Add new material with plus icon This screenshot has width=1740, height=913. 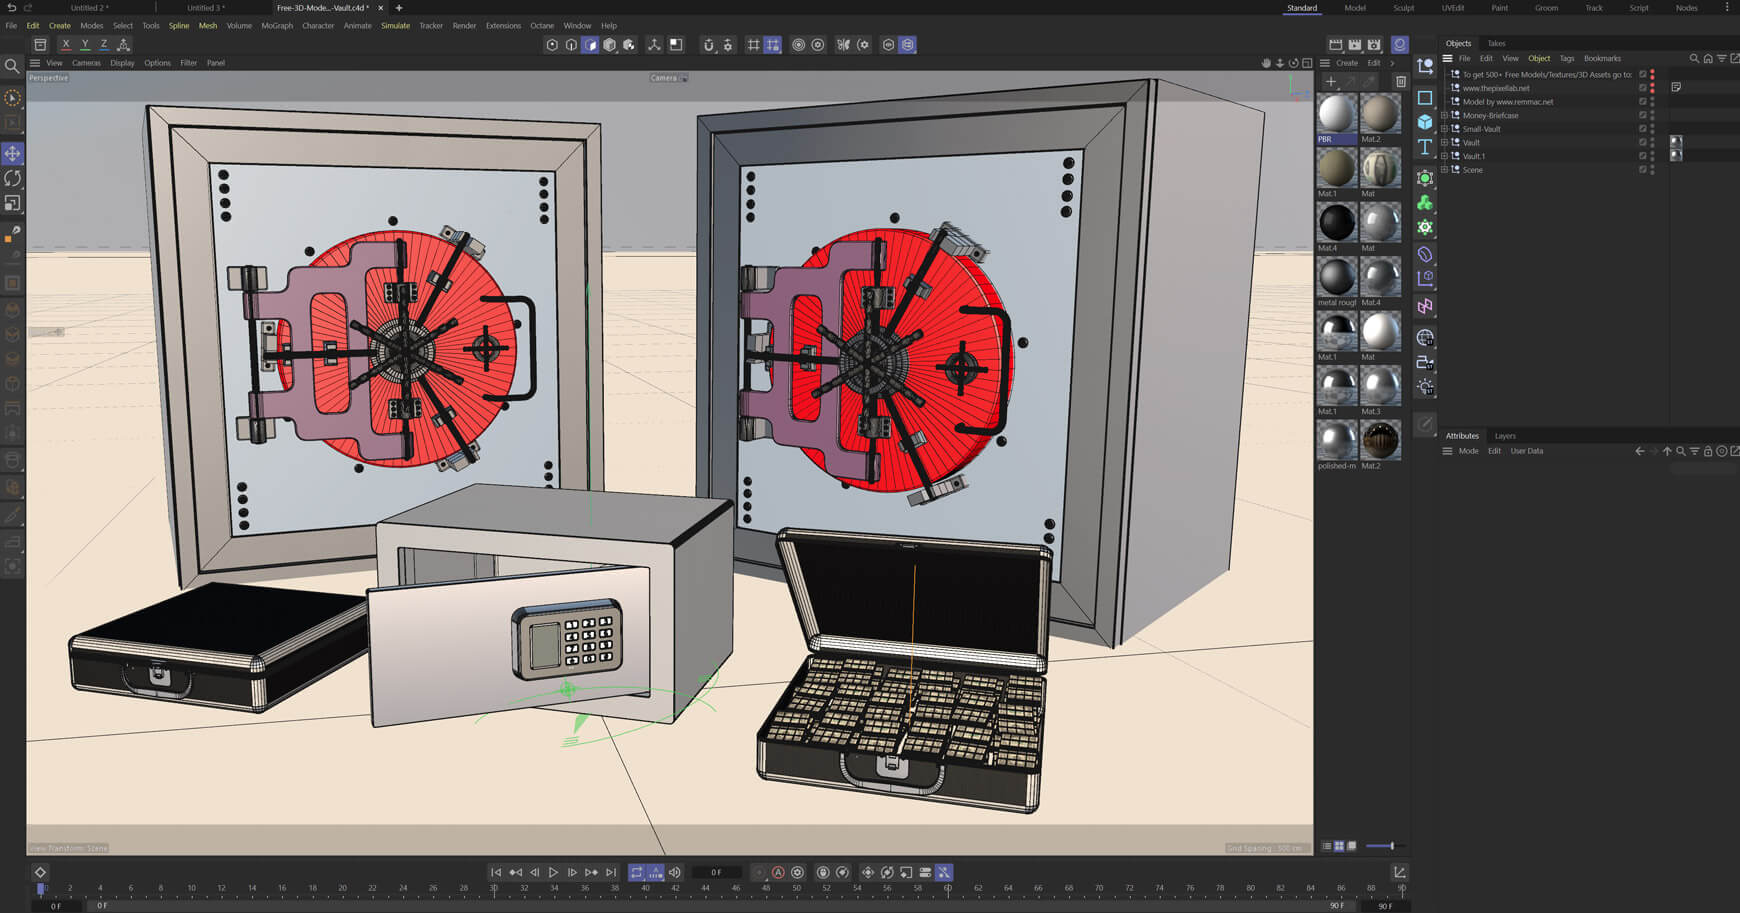point(1331,81)
